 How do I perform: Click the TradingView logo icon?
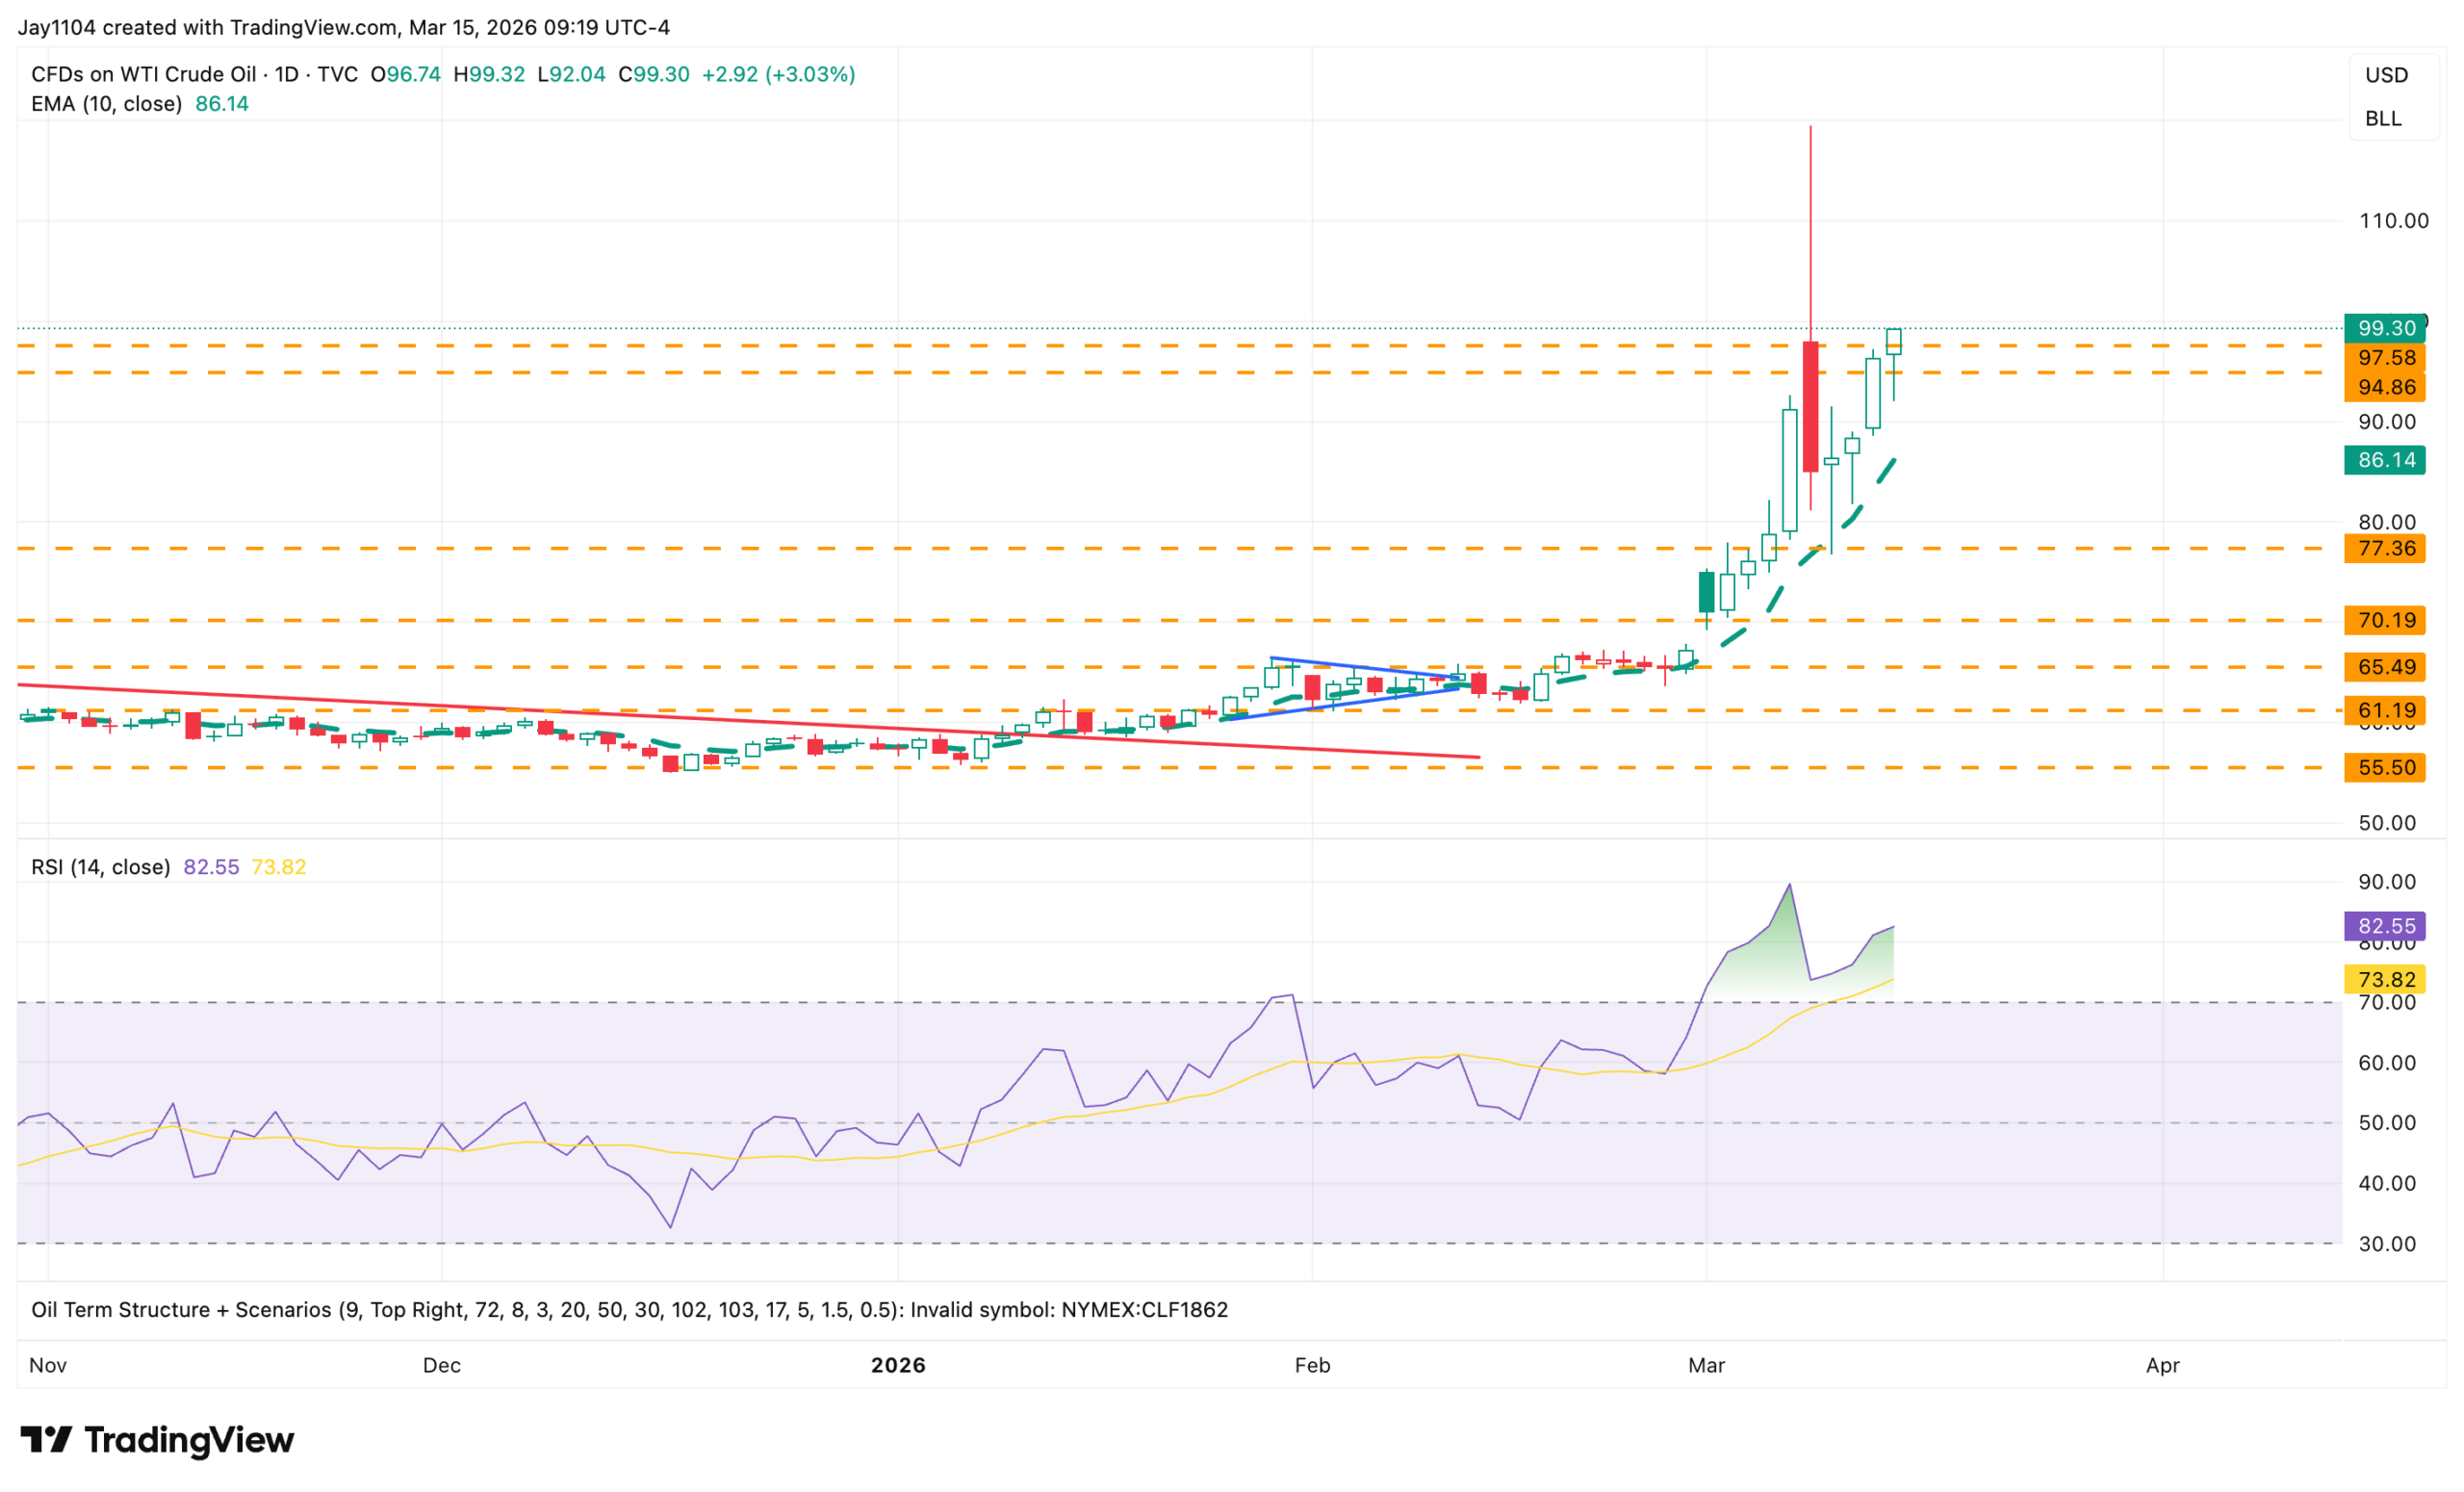46,1440
